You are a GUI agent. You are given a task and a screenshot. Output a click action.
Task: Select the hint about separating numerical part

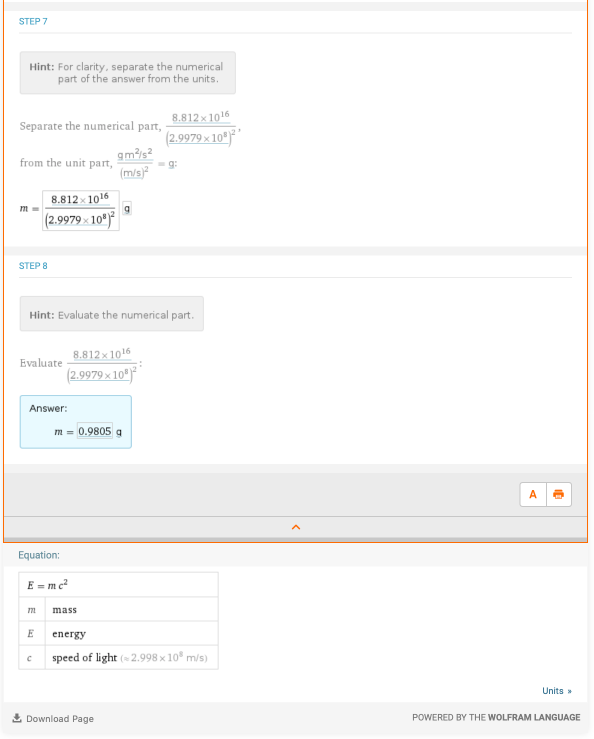pos(128,73)
